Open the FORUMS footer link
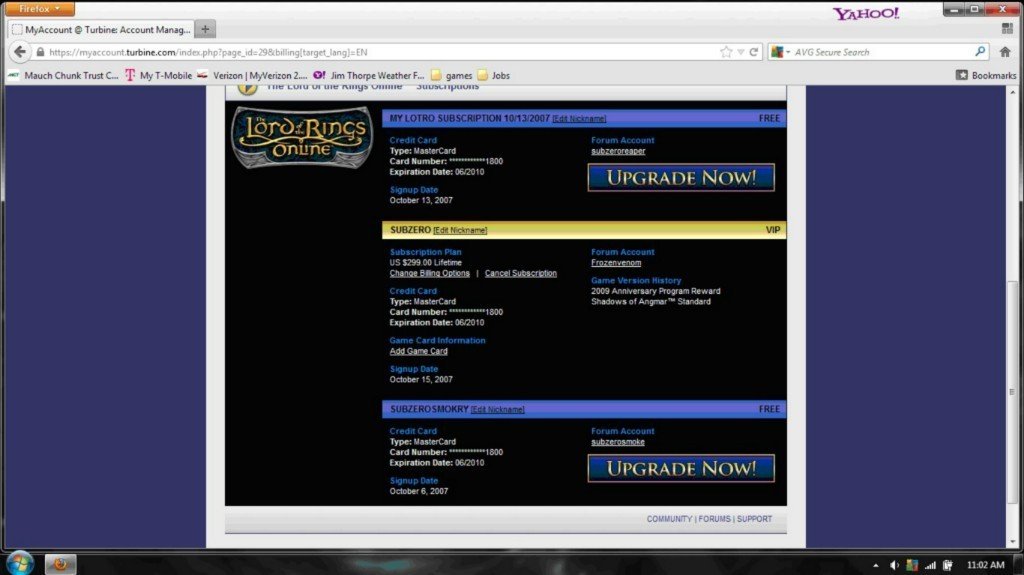This screenshot has height=575, width=1024. [714, 519]
